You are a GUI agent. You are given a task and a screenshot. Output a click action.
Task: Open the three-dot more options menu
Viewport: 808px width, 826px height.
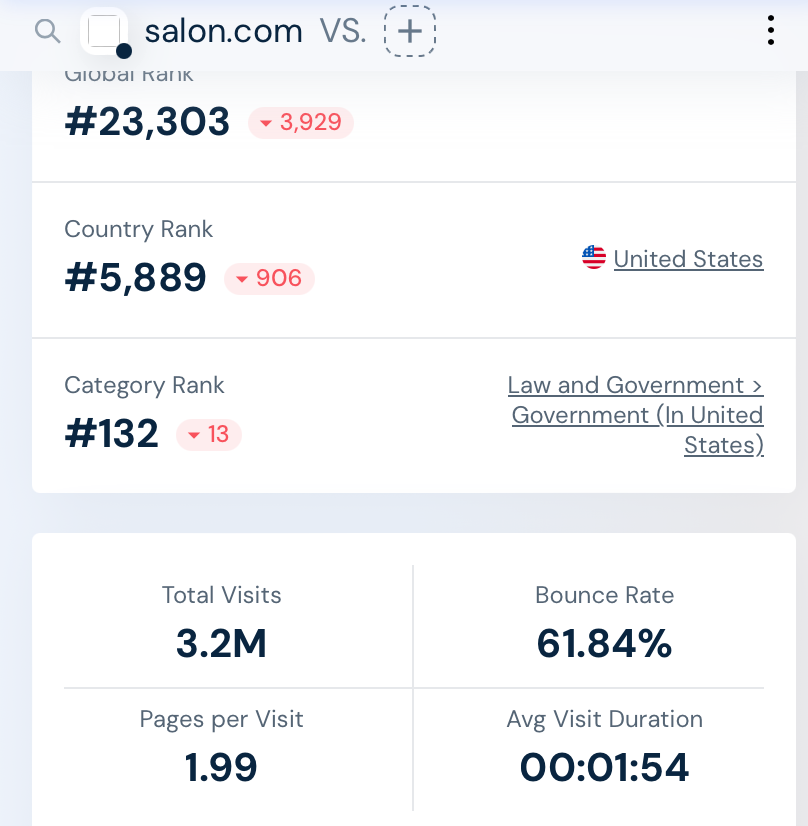click(x=770, y=31)
